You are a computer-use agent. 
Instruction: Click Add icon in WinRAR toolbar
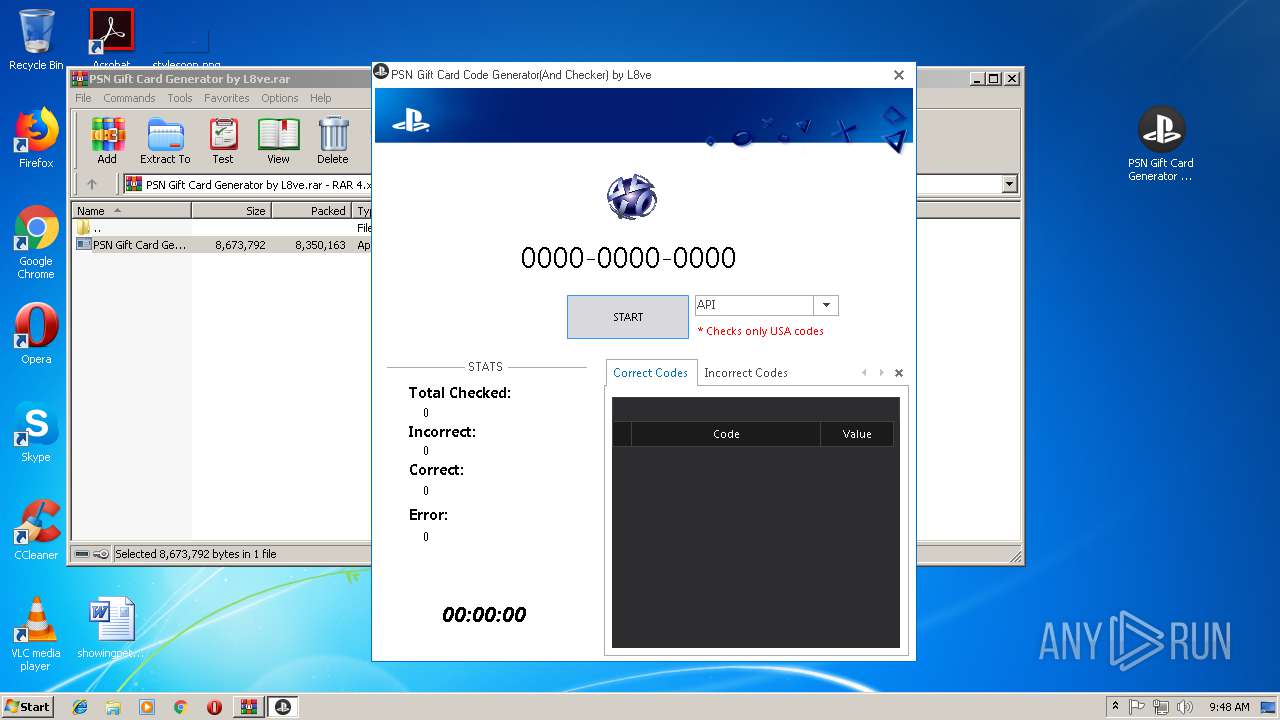click(107, 141)
